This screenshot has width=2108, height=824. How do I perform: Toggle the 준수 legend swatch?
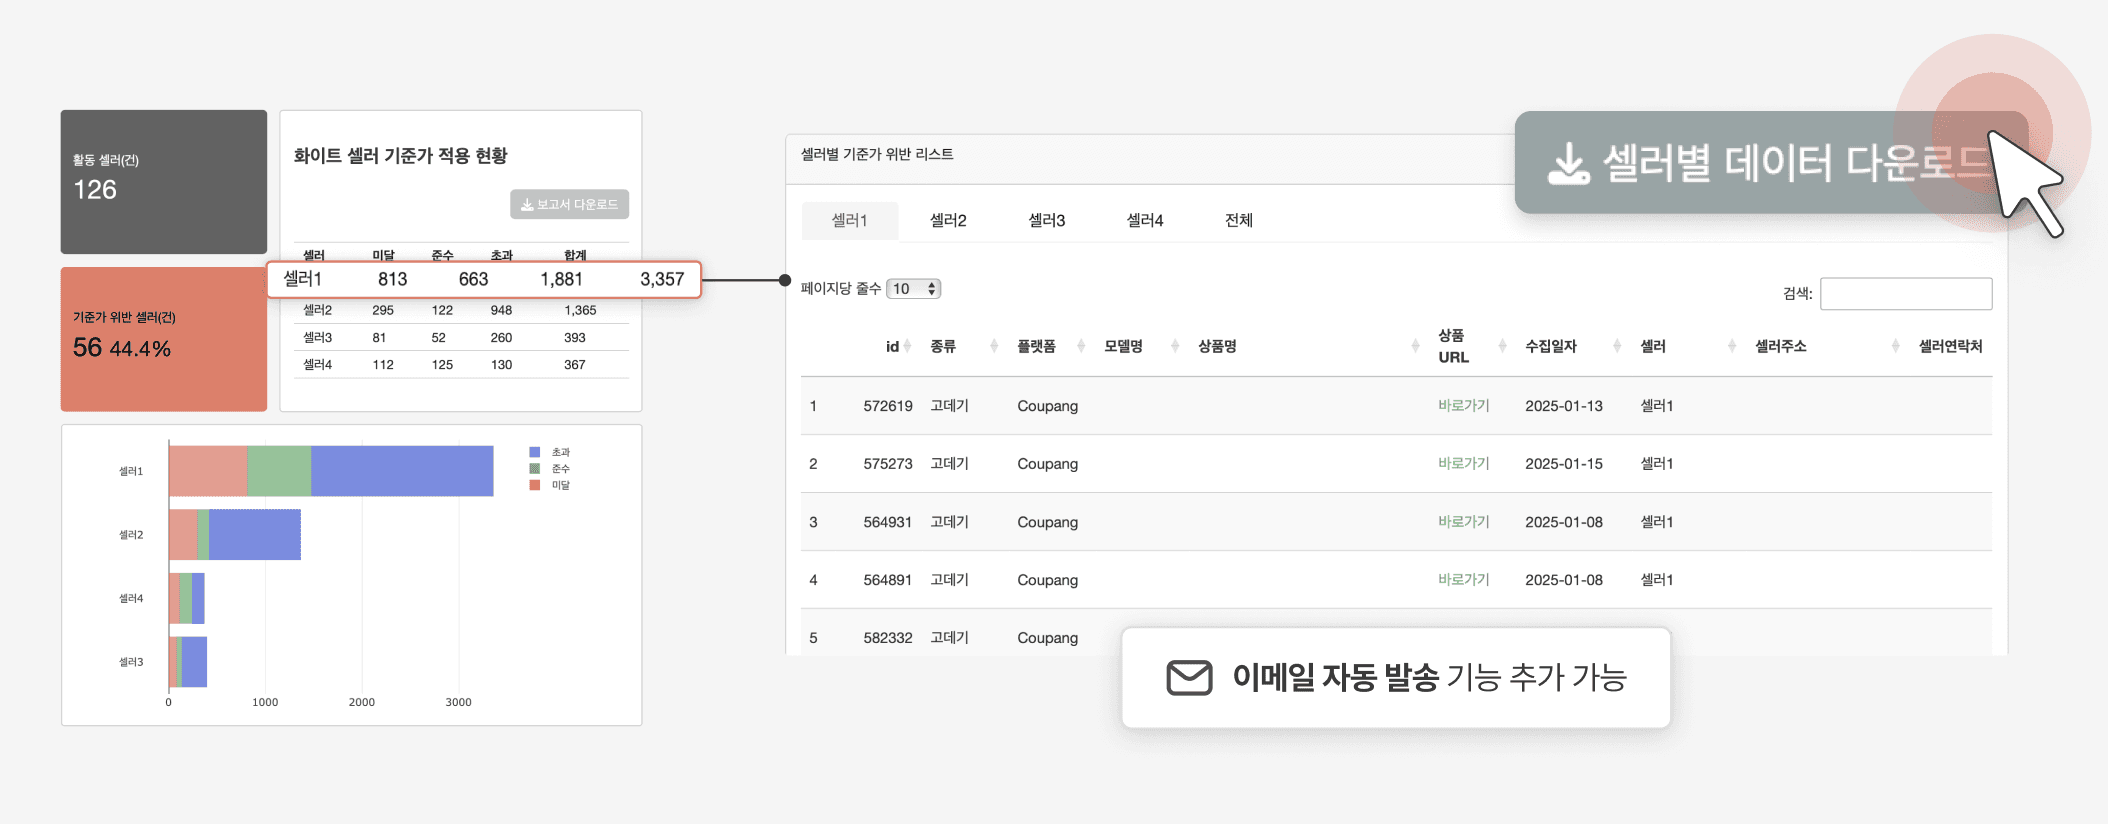click(x=535, y=468)
